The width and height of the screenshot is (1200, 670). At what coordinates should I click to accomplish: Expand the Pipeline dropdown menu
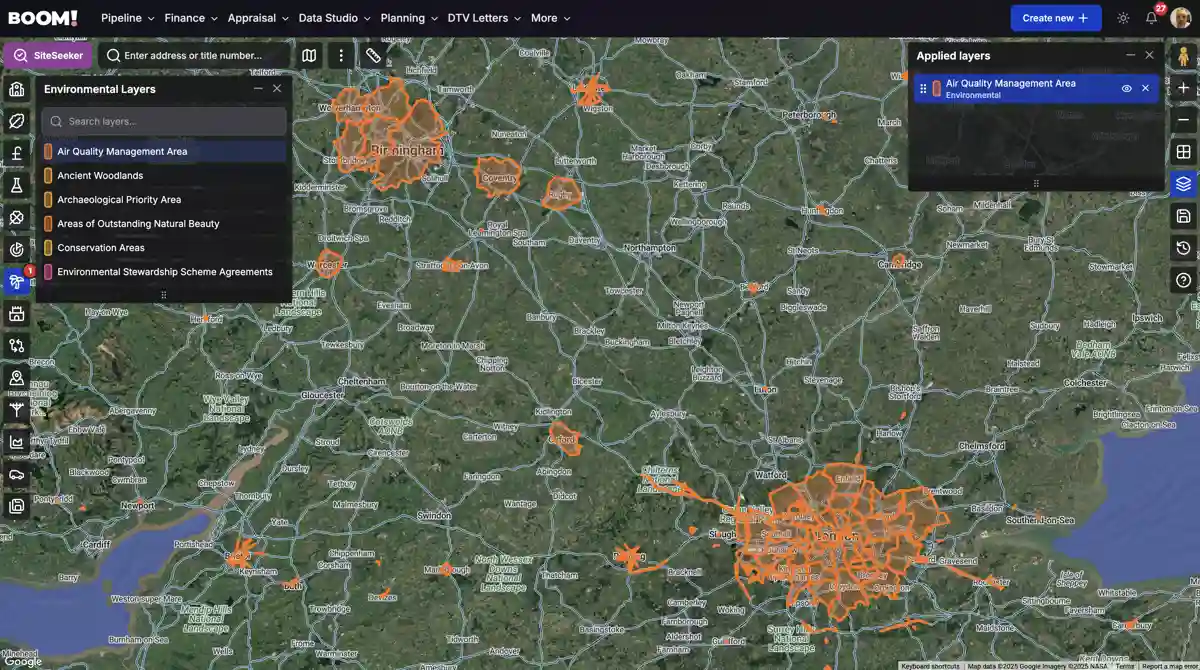click(128, 18)
